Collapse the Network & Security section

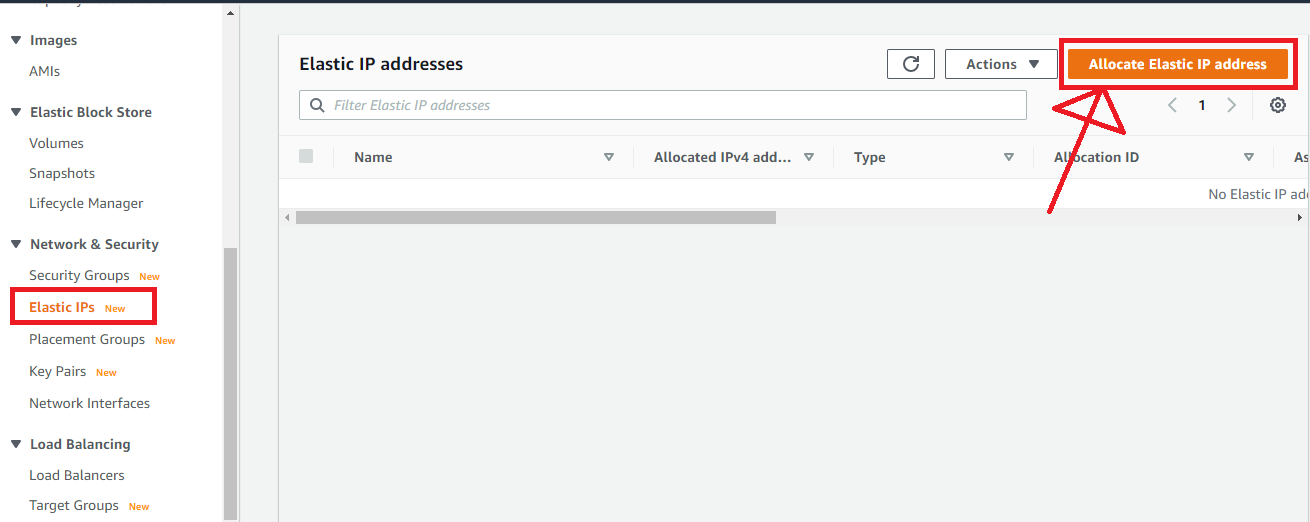[15, 244]
